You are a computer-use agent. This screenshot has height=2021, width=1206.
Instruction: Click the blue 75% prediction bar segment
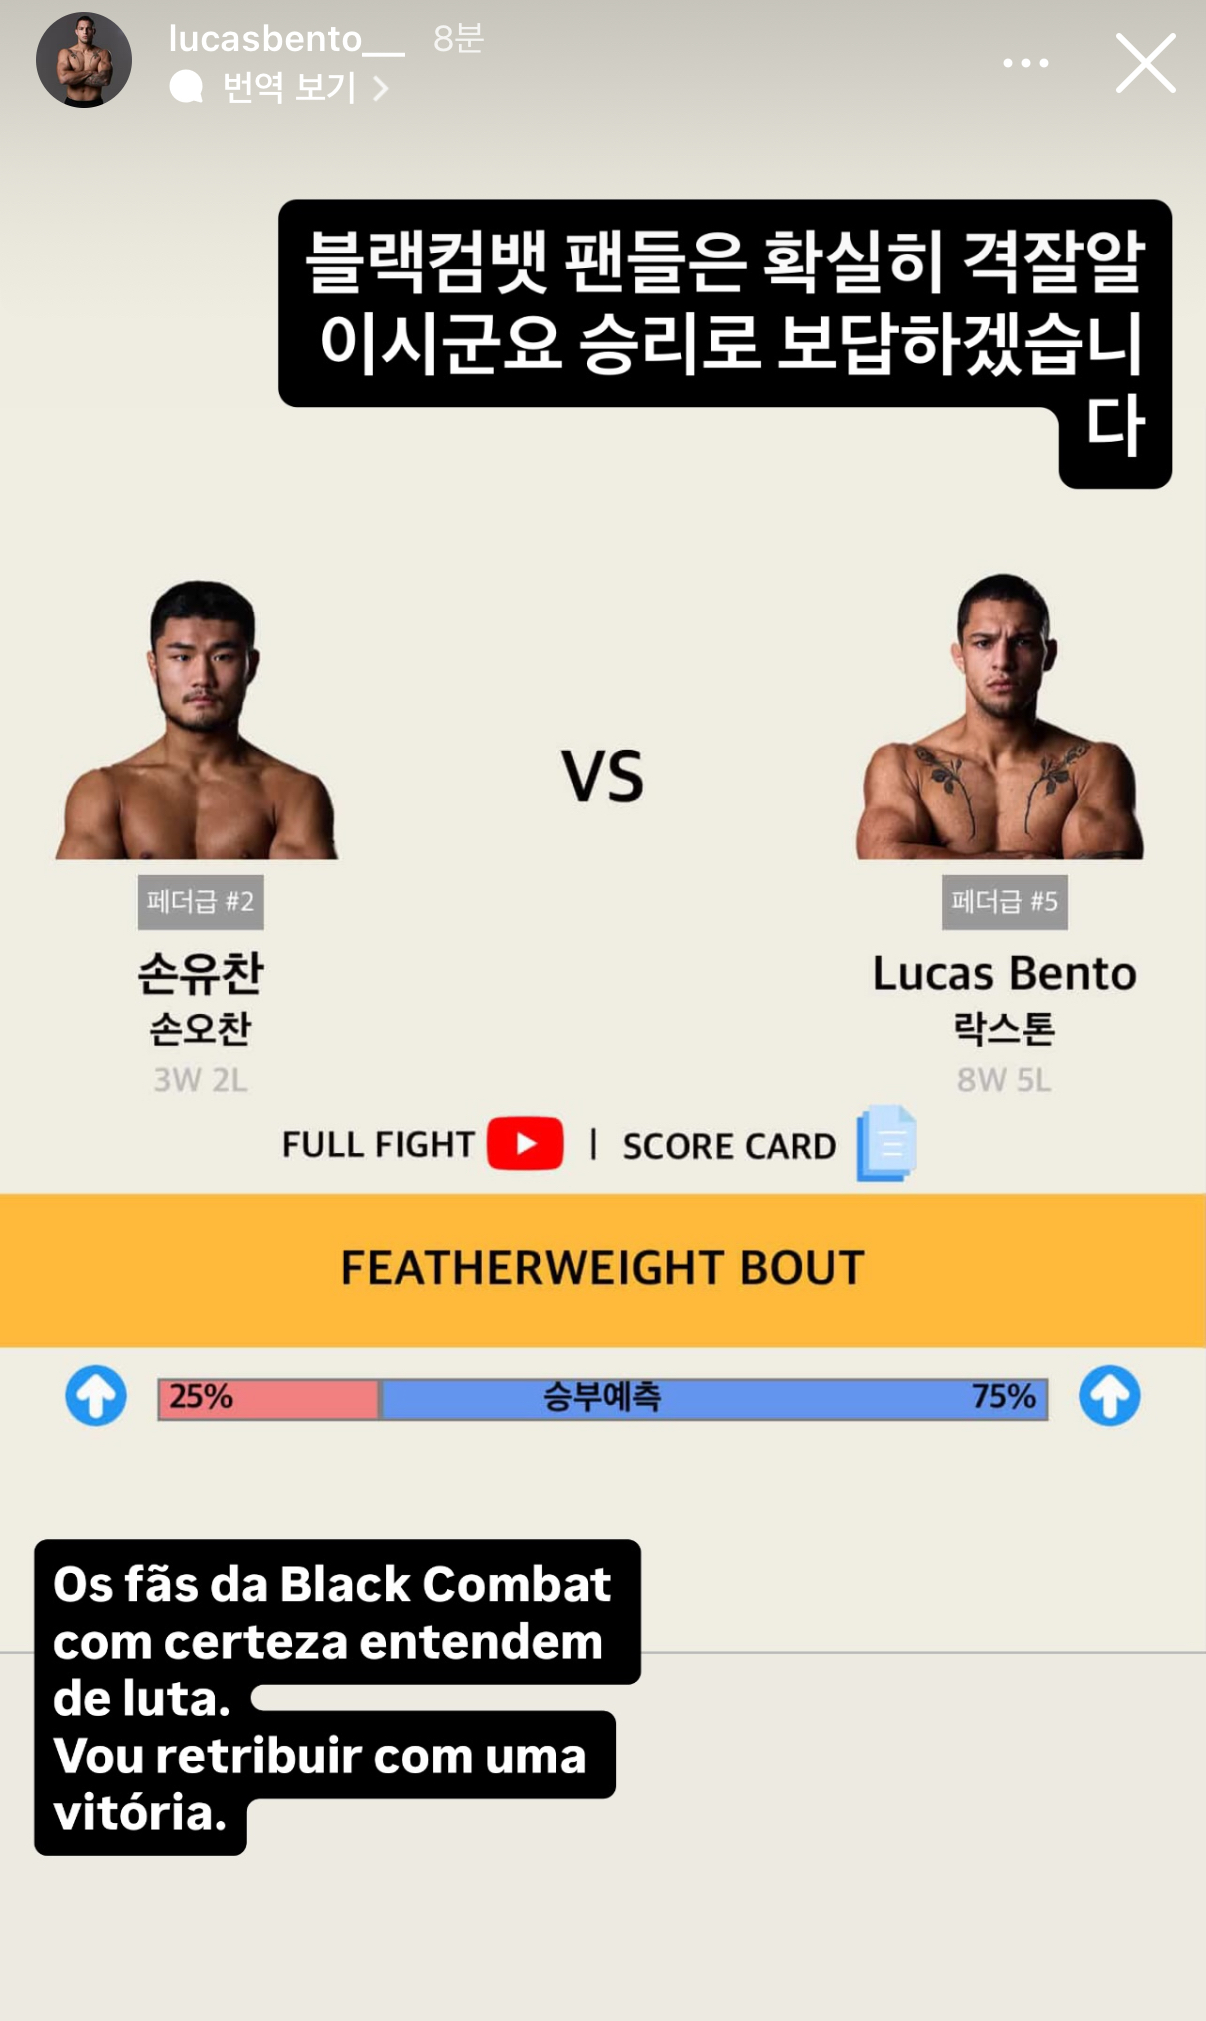coord(714,1398)
